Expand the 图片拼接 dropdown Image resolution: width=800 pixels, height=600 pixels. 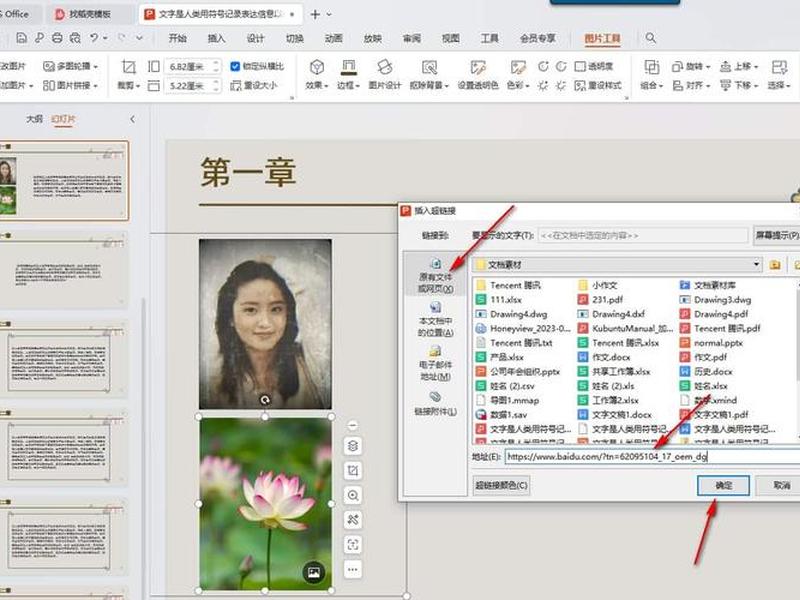click(95, 86)
